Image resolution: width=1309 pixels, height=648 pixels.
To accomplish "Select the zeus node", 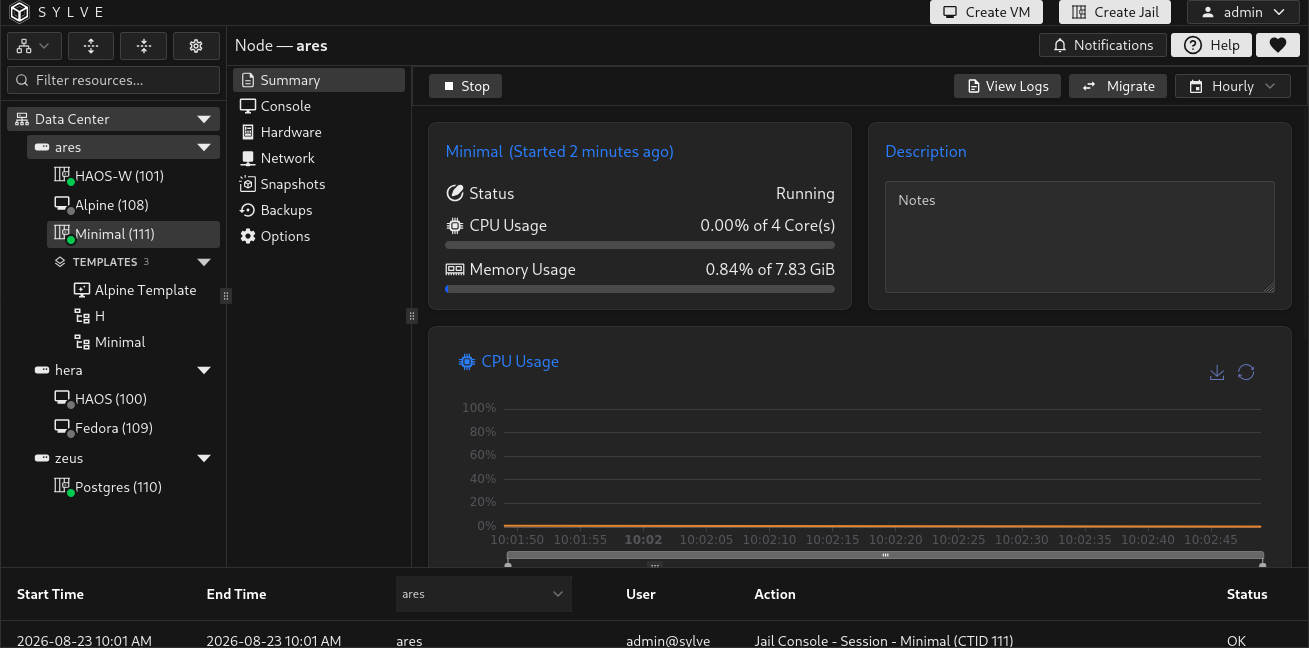I will [x=123, y=458].
